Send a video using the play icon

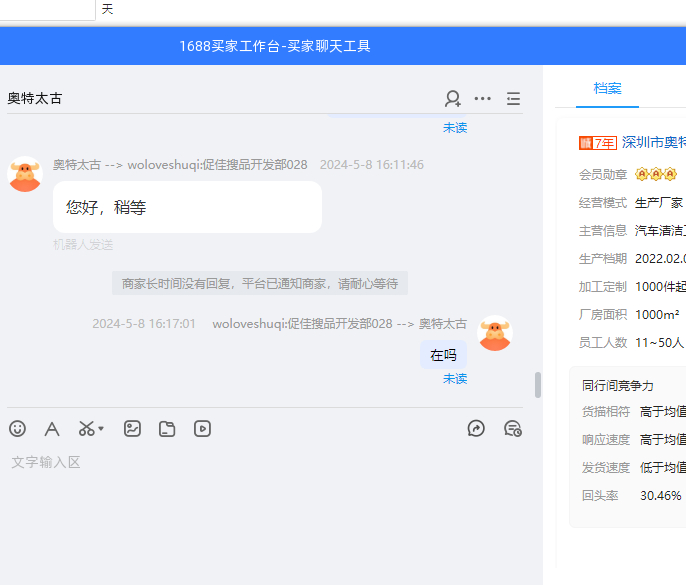click(x=202, y=429)
